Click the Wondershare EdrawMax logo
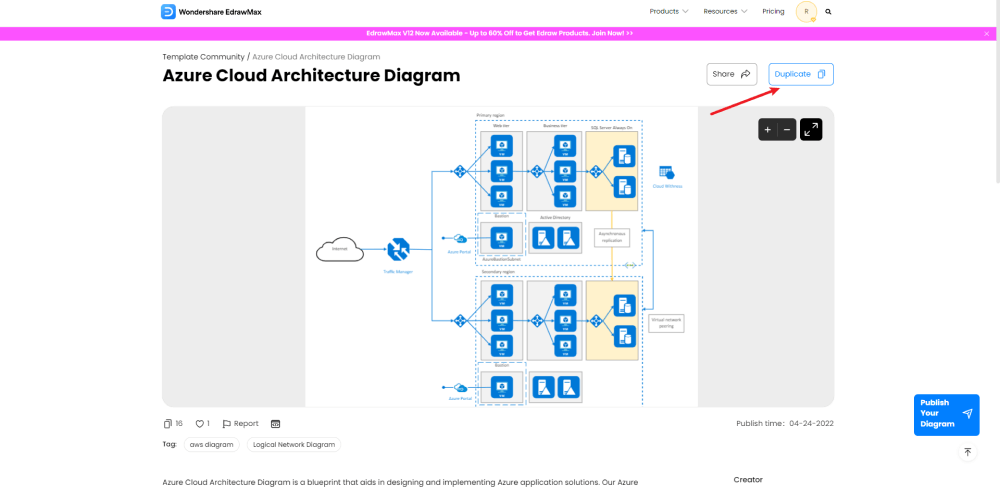 [x=211, y=11]
